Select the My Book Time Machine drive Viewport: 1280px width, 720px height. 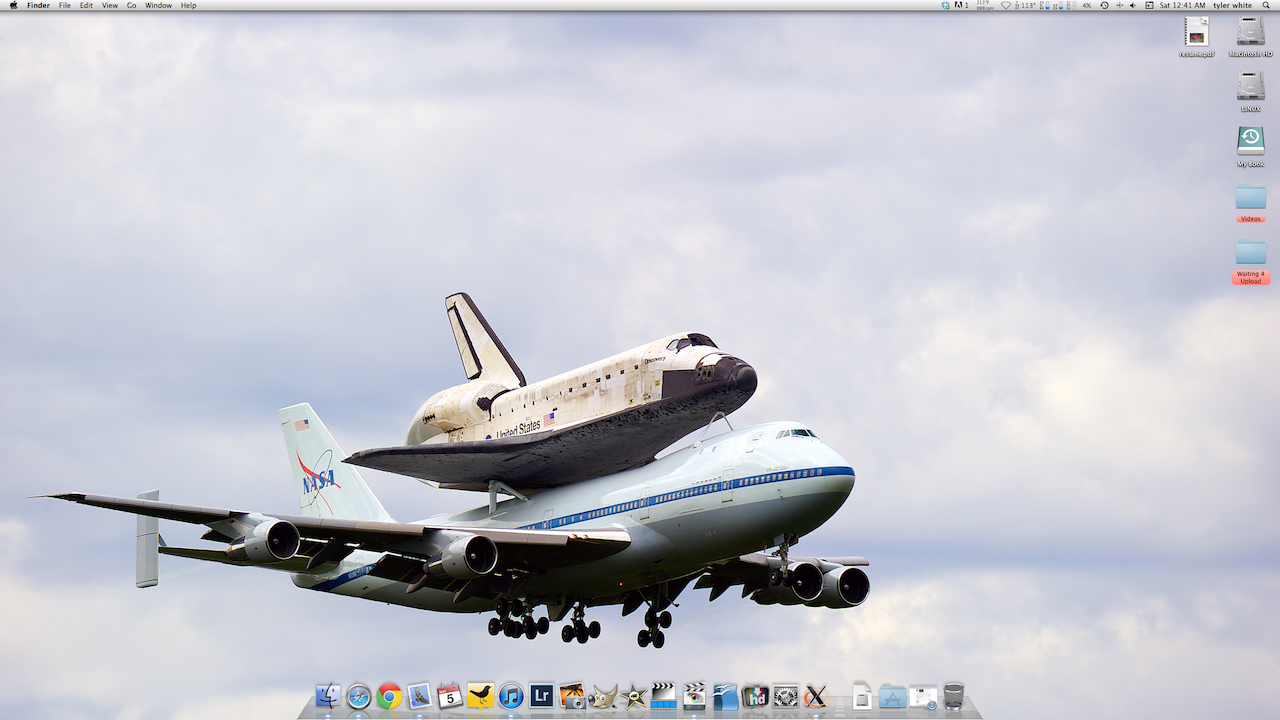(x=1251, y=146)
